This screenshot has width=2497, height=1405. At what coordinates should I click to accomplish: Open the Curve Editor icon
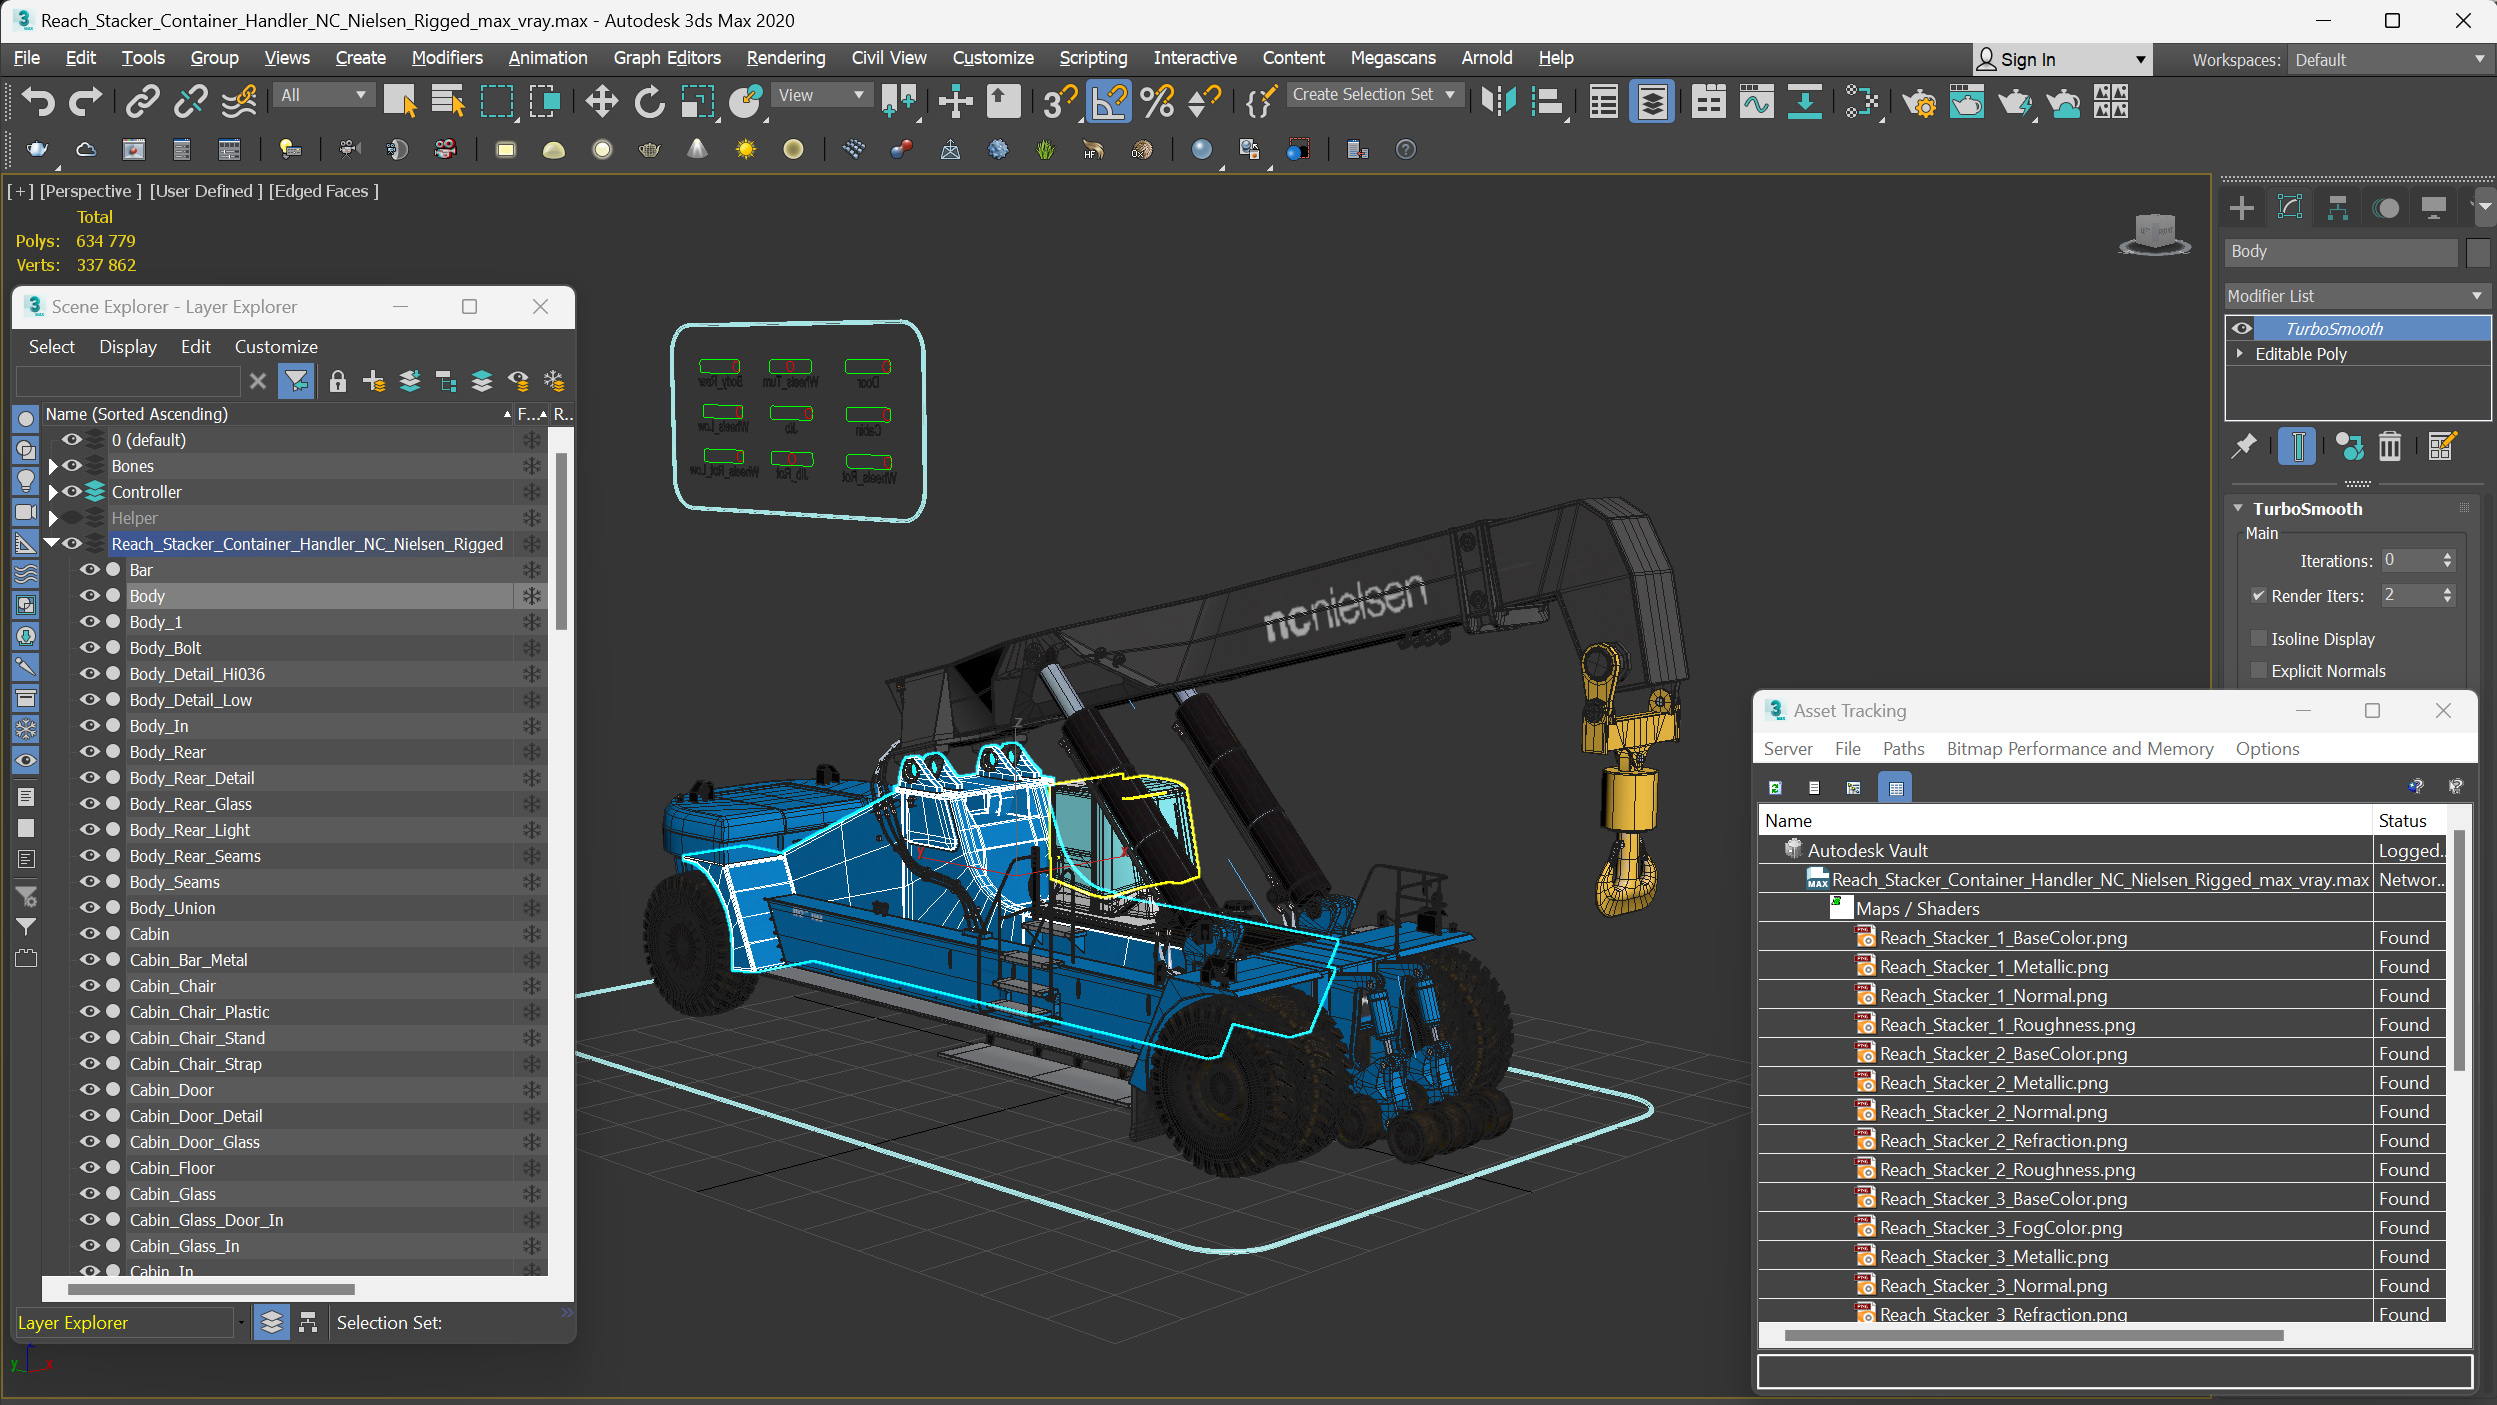click(1756, 101)
